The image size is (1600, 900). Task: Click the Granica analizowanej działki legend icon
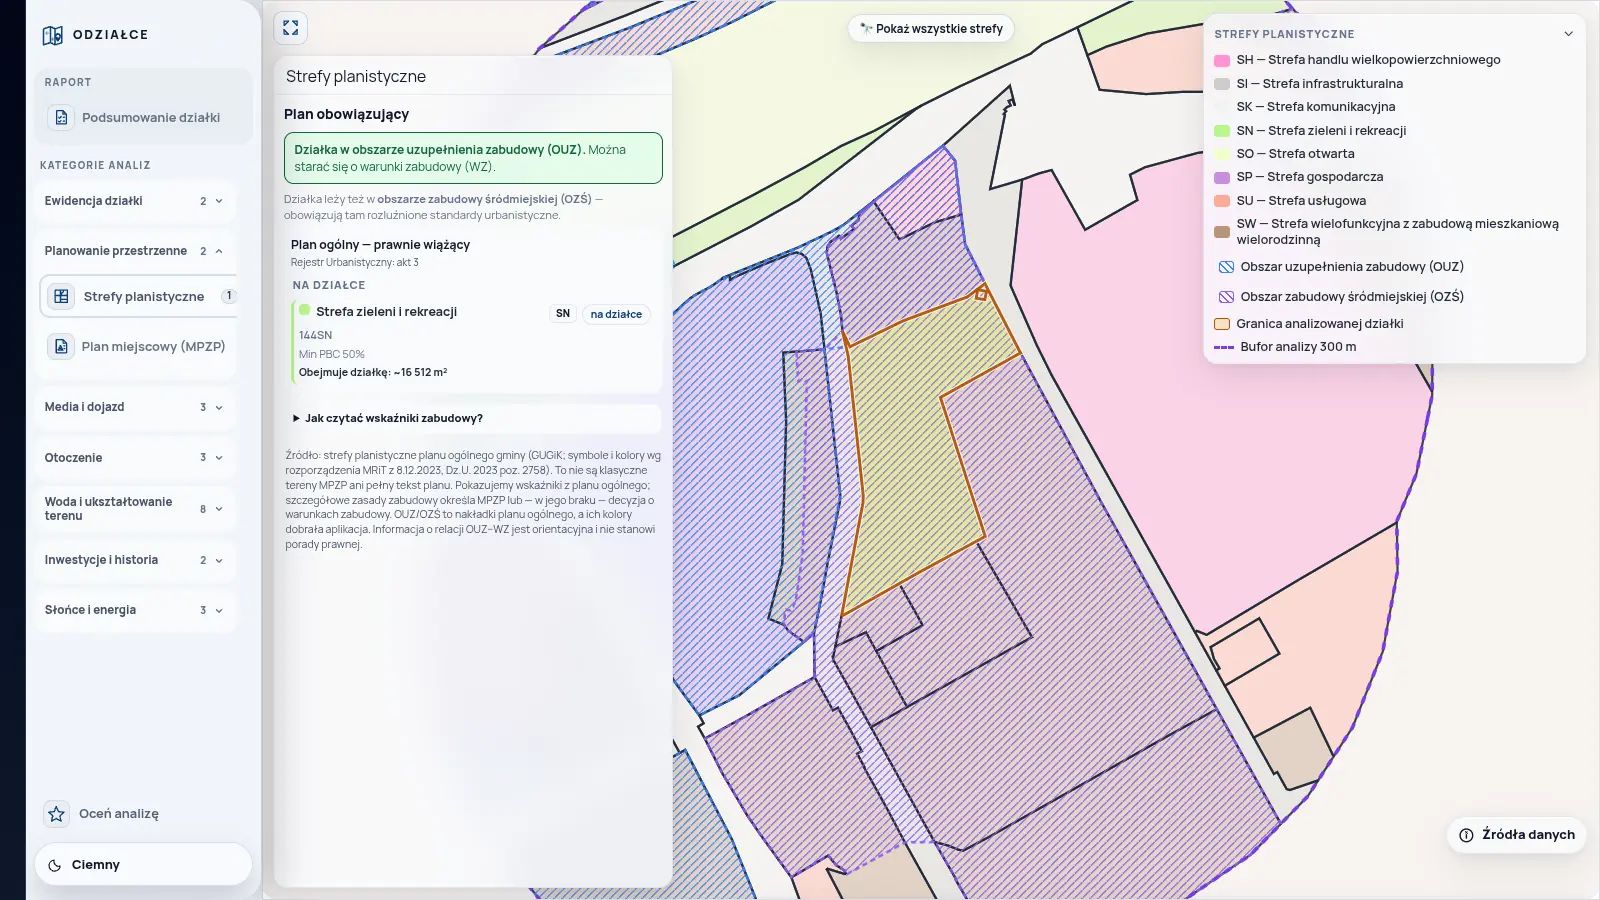pos(1222,324)
